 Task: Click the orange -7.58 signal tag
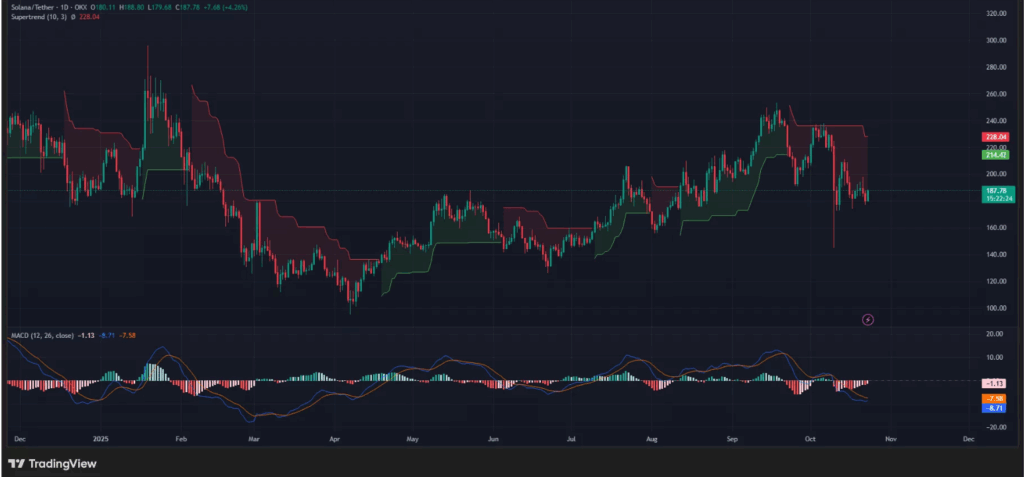click(x=995, y=397)
